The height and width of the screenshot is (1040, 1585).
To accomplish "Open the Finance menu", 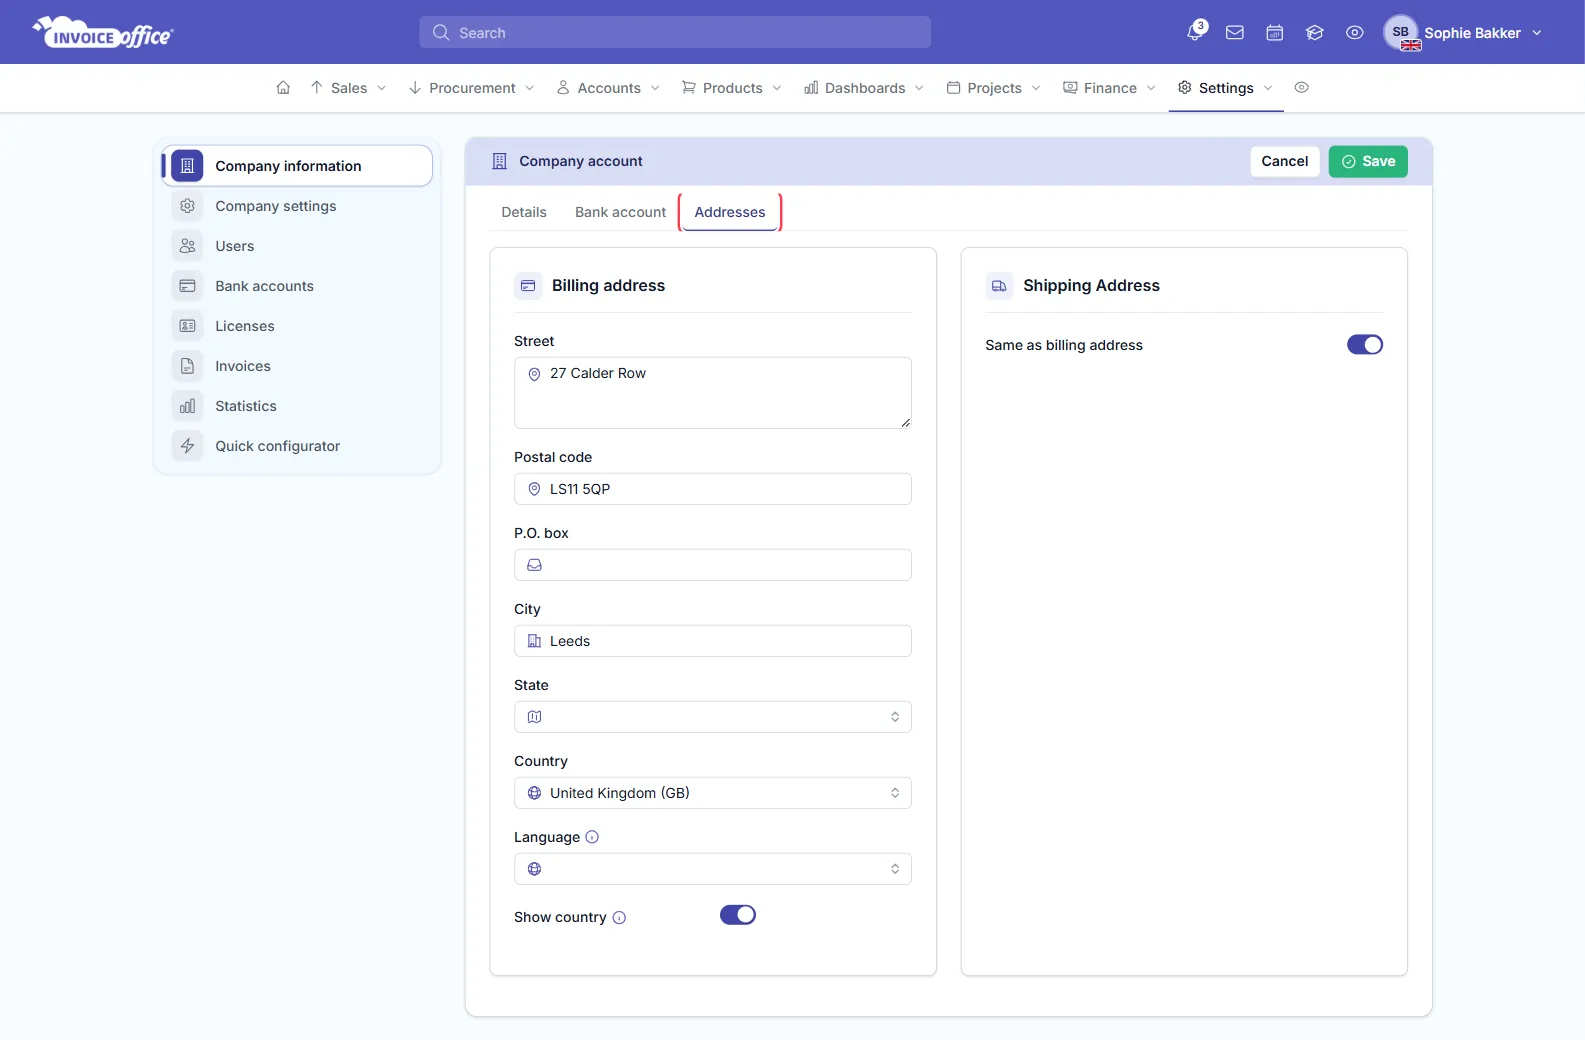I will coord(1109,88).
